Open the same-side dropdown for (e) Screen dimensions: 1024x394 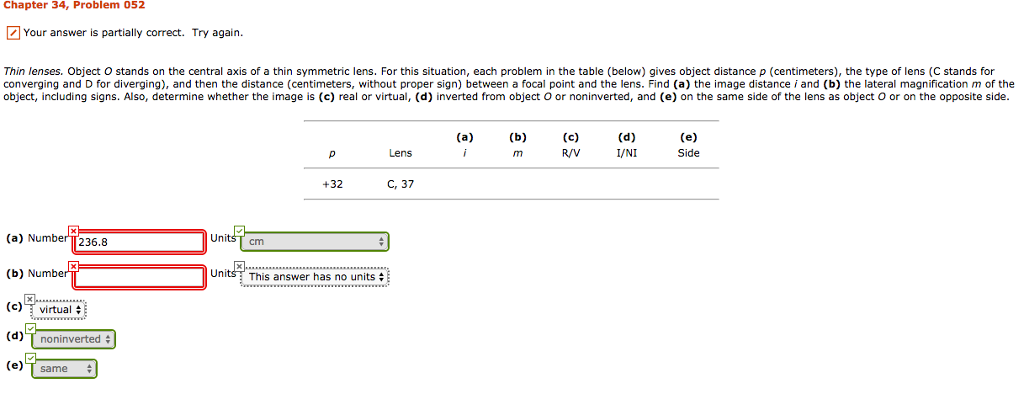coord(64,369)
